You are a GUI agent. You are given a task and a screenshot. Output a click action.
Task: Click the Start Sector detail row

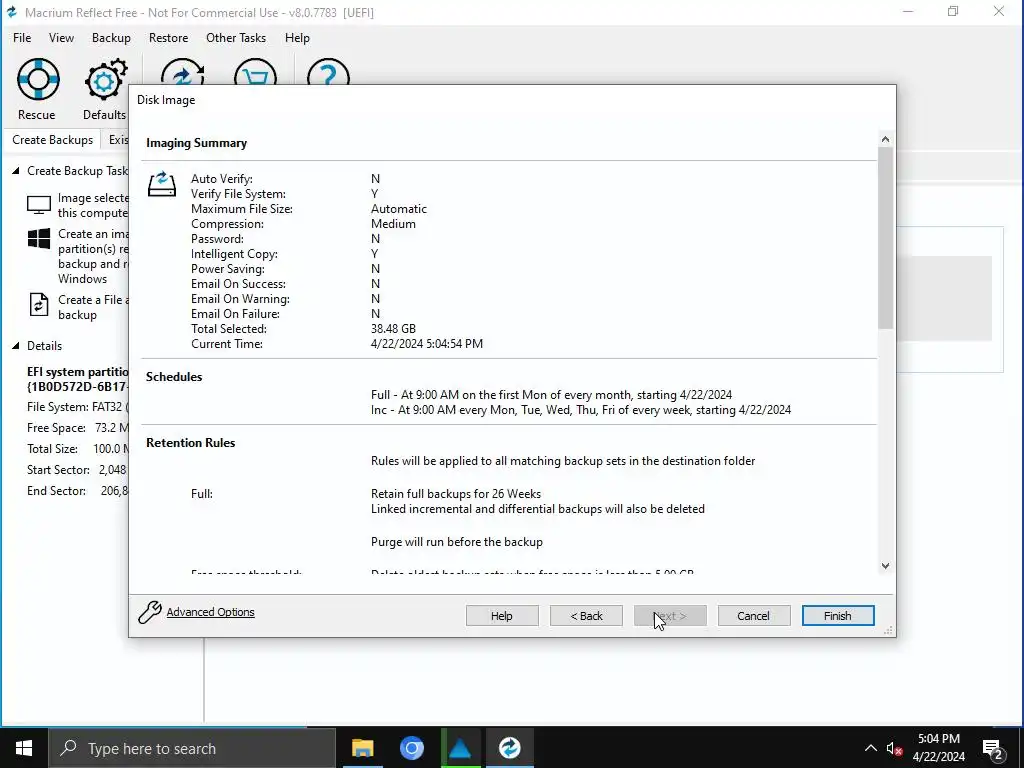78,470
